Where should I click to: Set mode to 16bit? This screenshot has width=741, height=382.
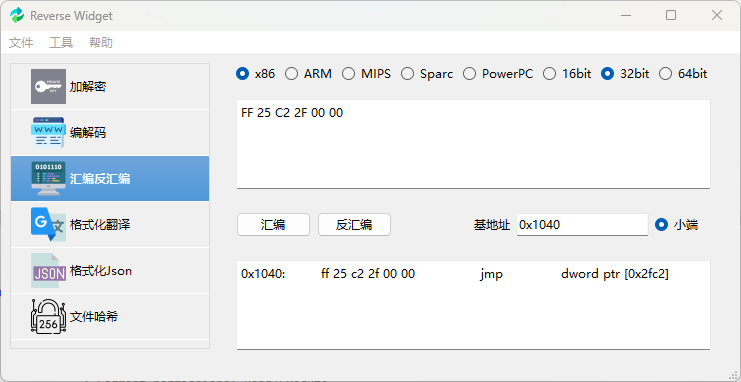coord(567,74)
